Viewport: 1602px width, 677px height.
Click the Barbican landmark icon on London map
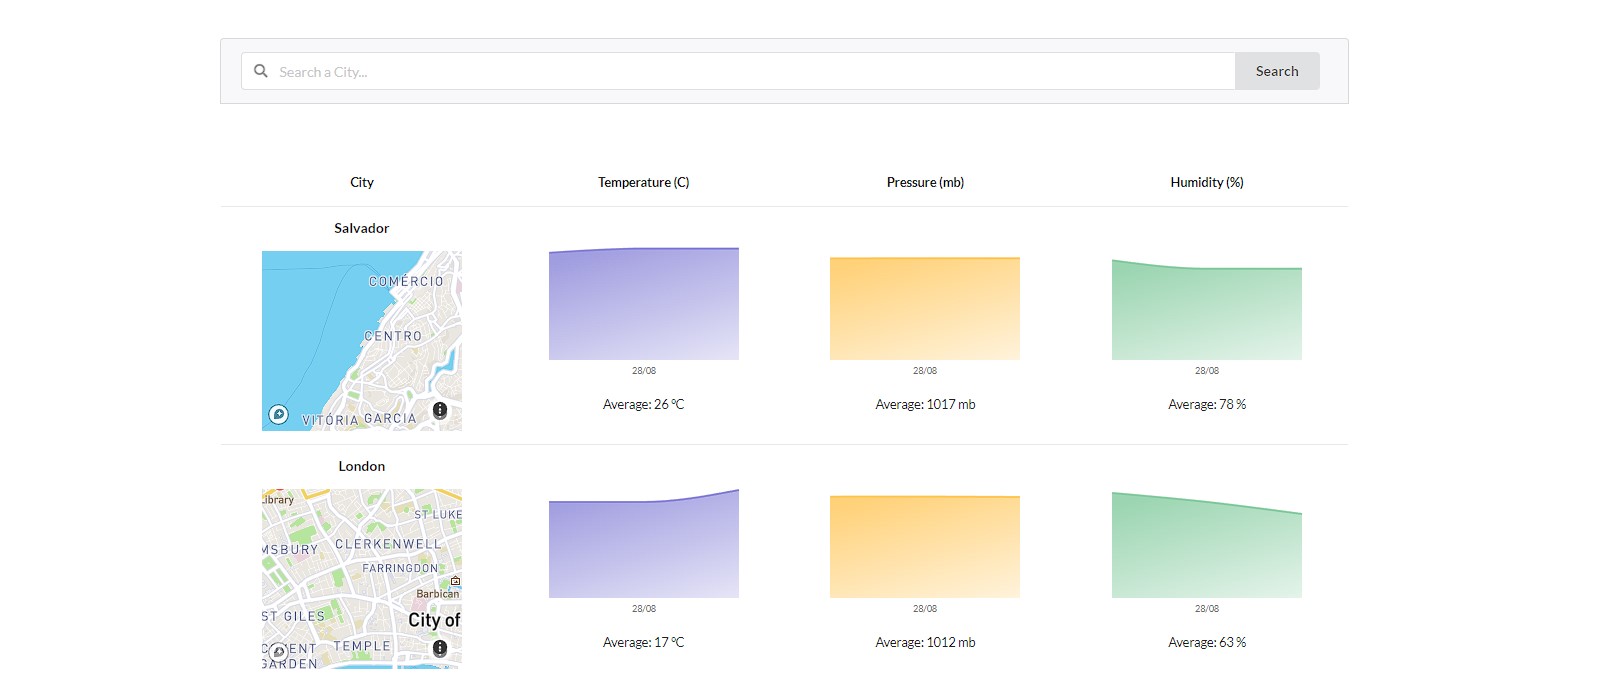click(x=456, y=581)
